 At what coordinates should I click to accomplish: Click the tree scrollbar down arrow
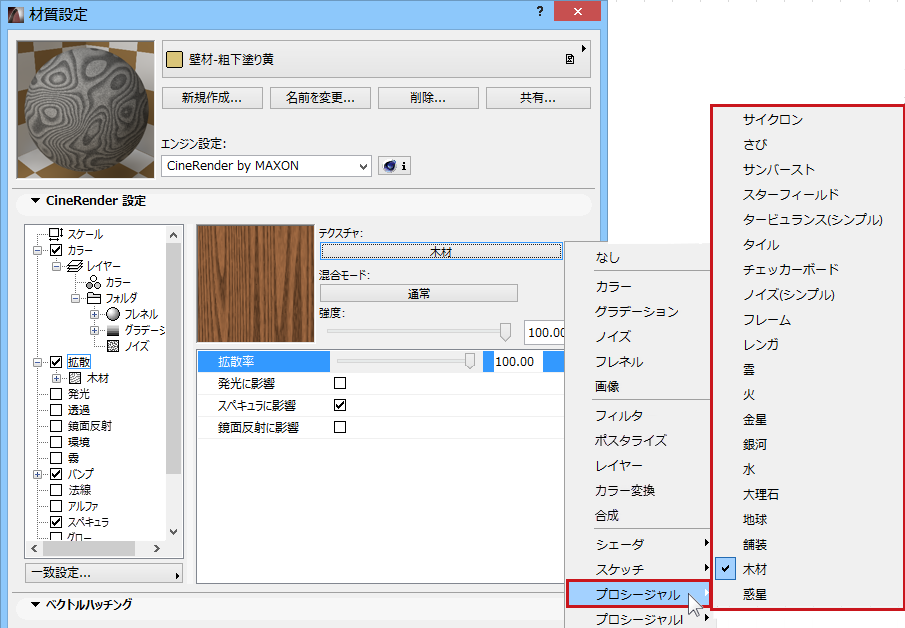(x=174, y=532)
